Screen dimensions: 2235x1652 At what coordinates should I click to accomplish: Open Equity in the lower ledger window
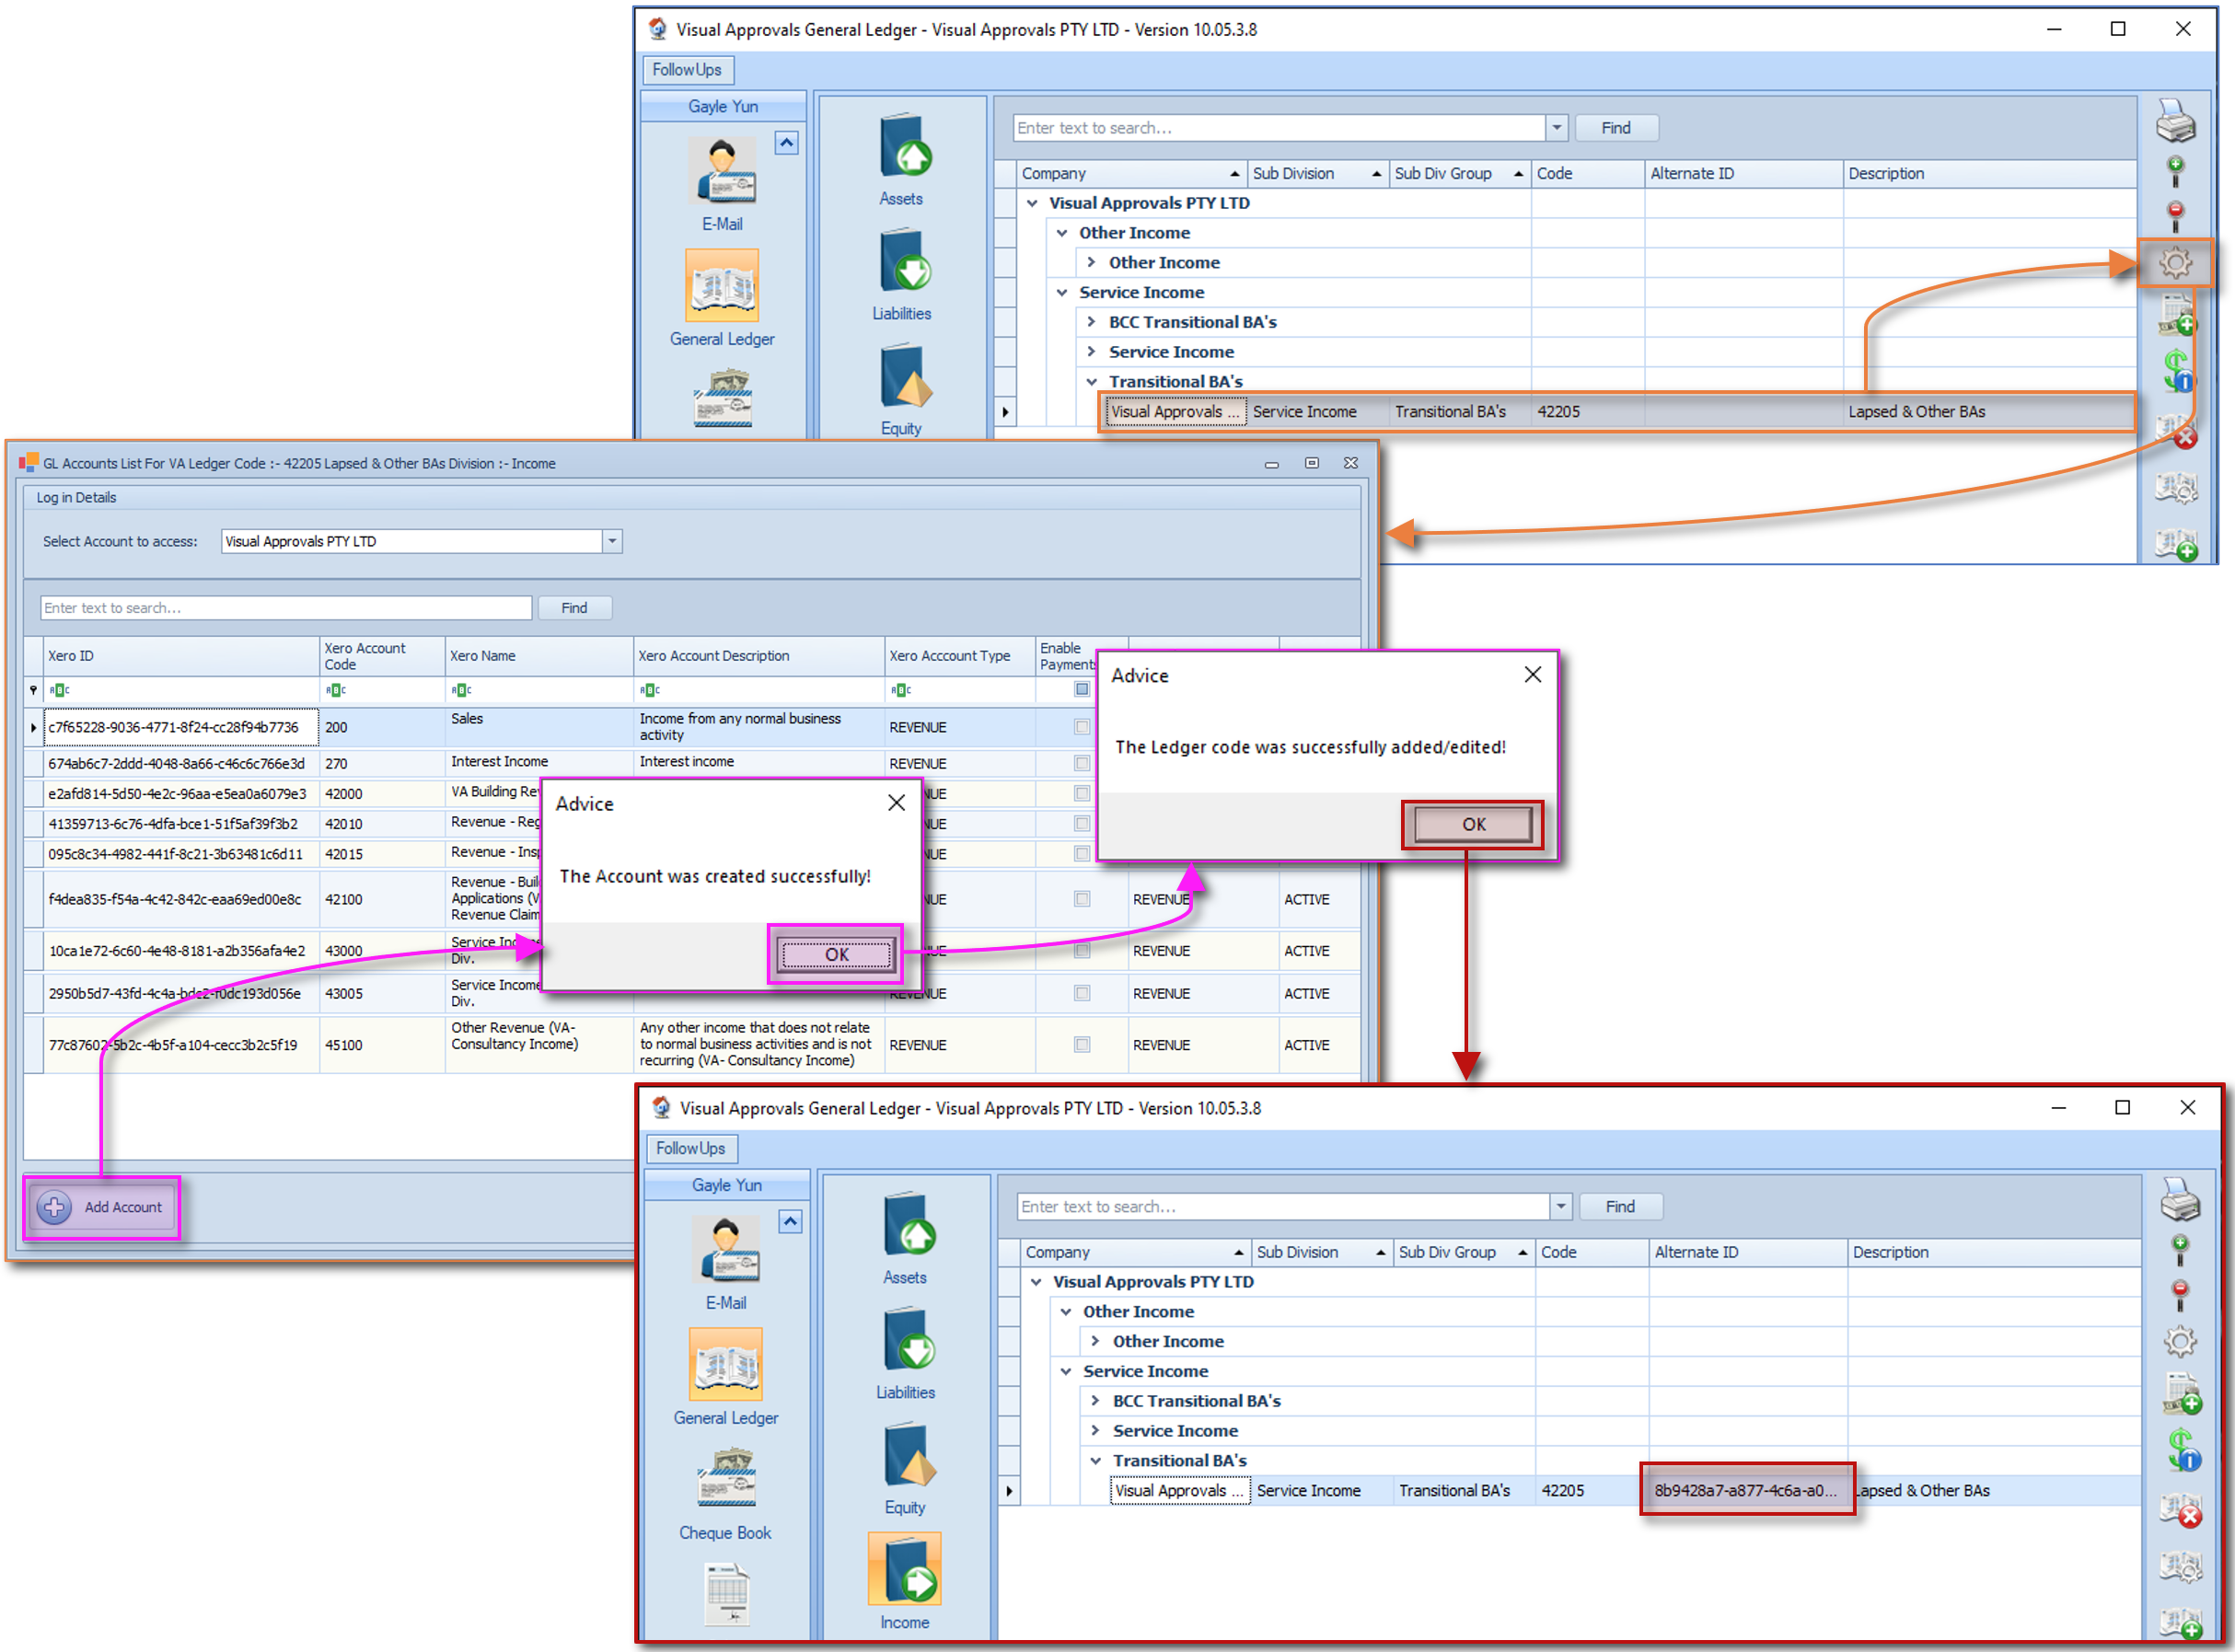click(x=905, y=1469)
